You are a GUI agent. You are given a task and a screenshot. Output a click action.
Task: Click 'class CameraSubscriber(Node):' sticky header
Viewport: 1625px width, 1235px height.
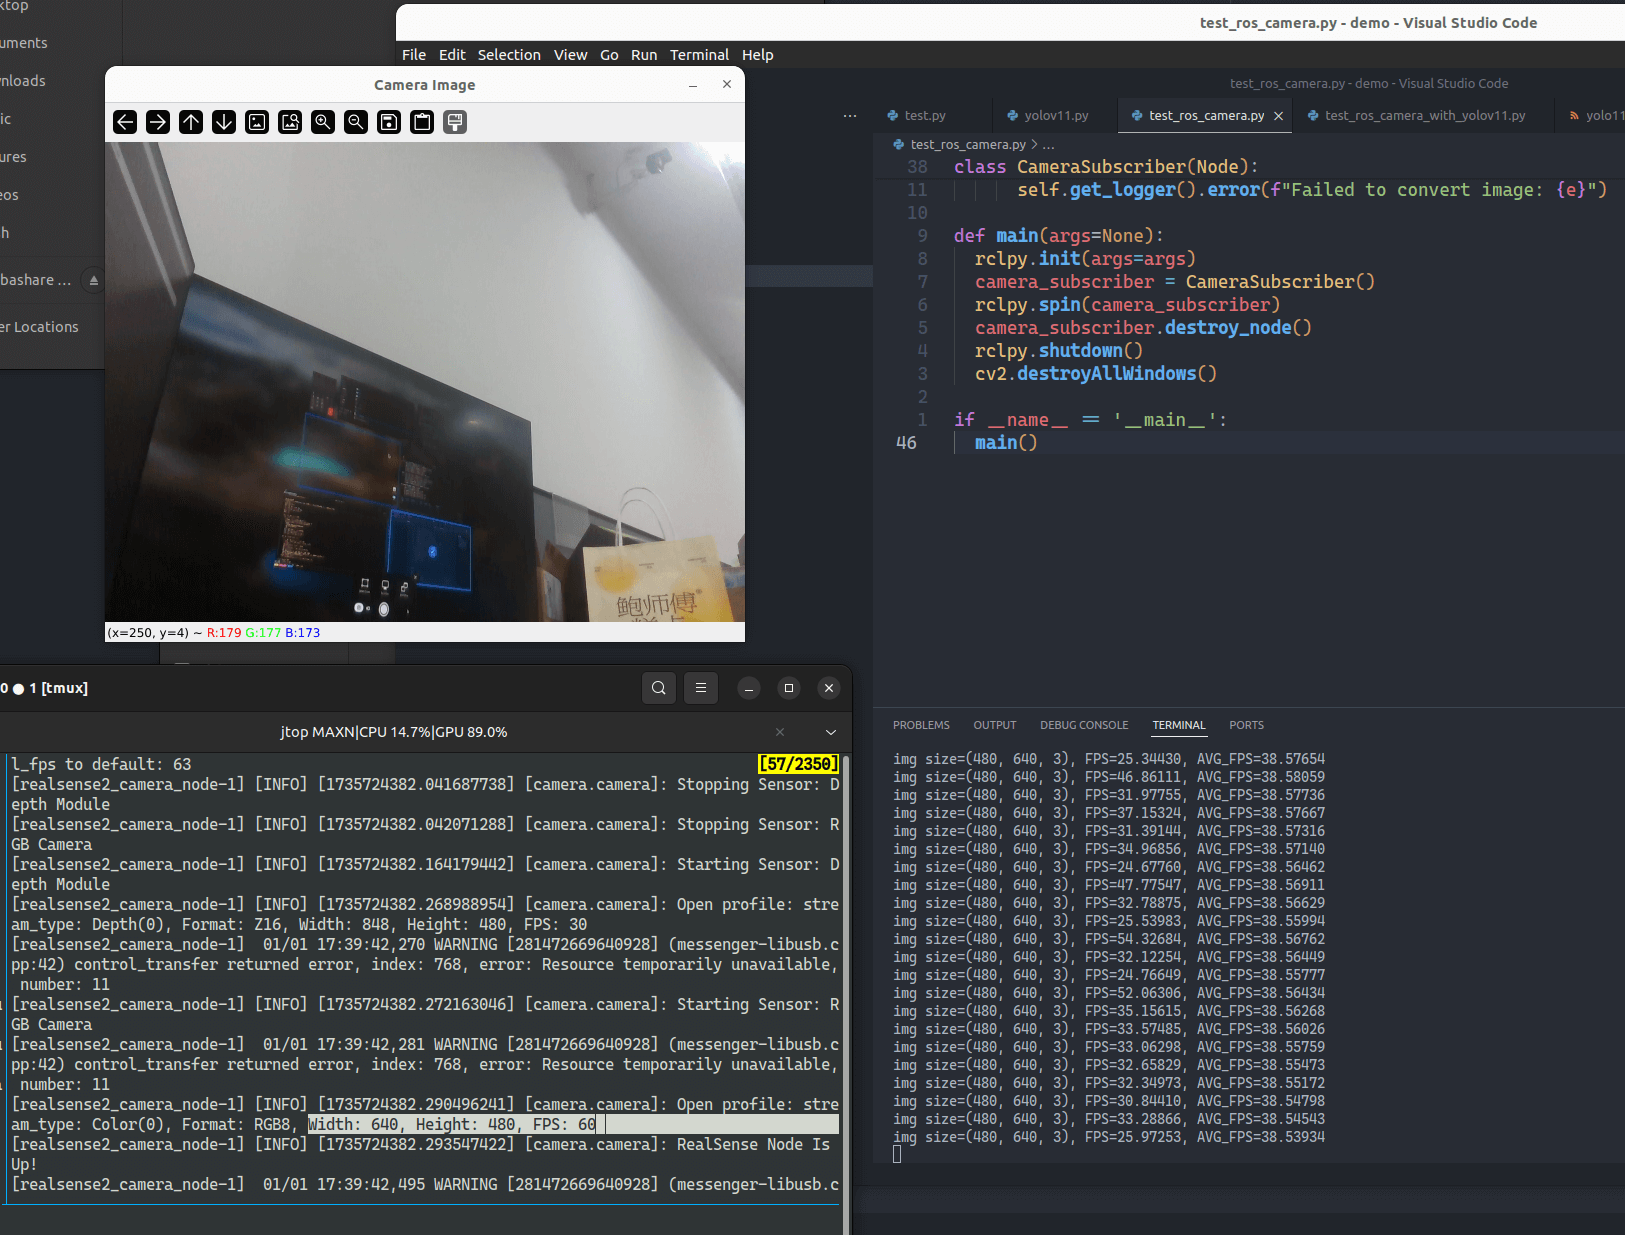[x=1106, y=167]
